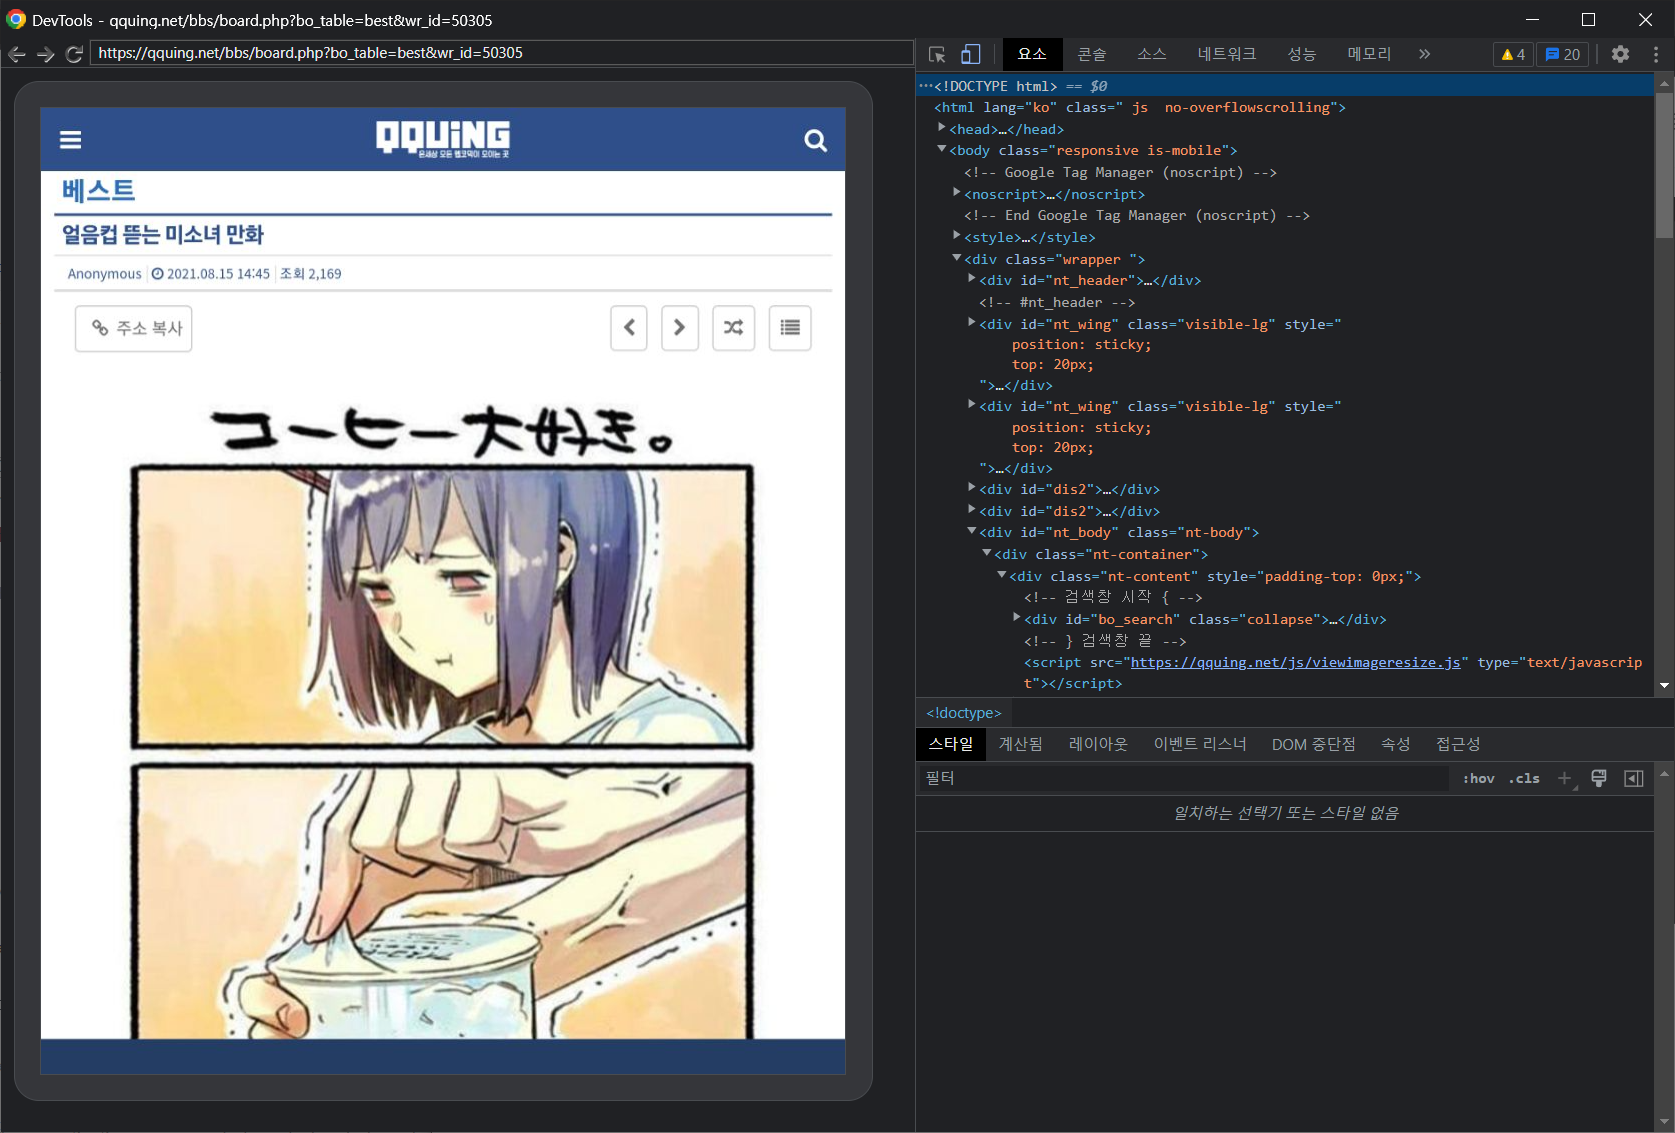Expand the style element node

(957, 236)
